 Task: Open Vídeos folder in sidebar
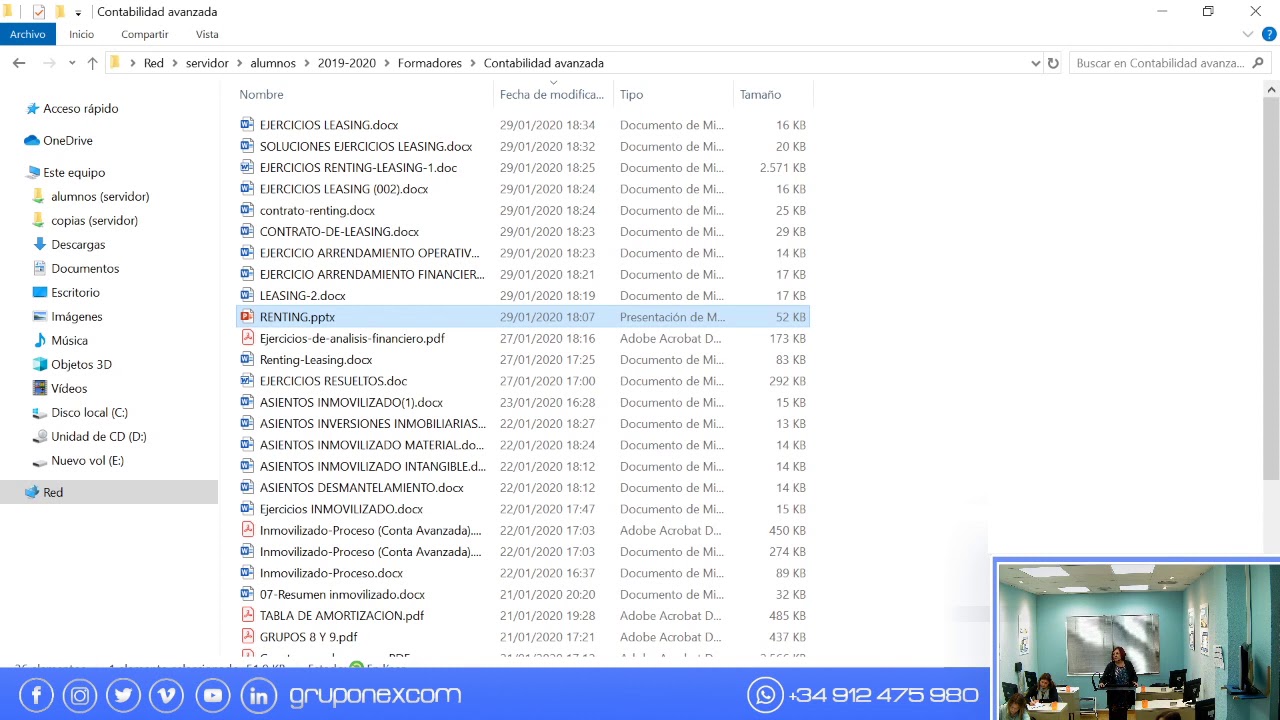point(69,388)
